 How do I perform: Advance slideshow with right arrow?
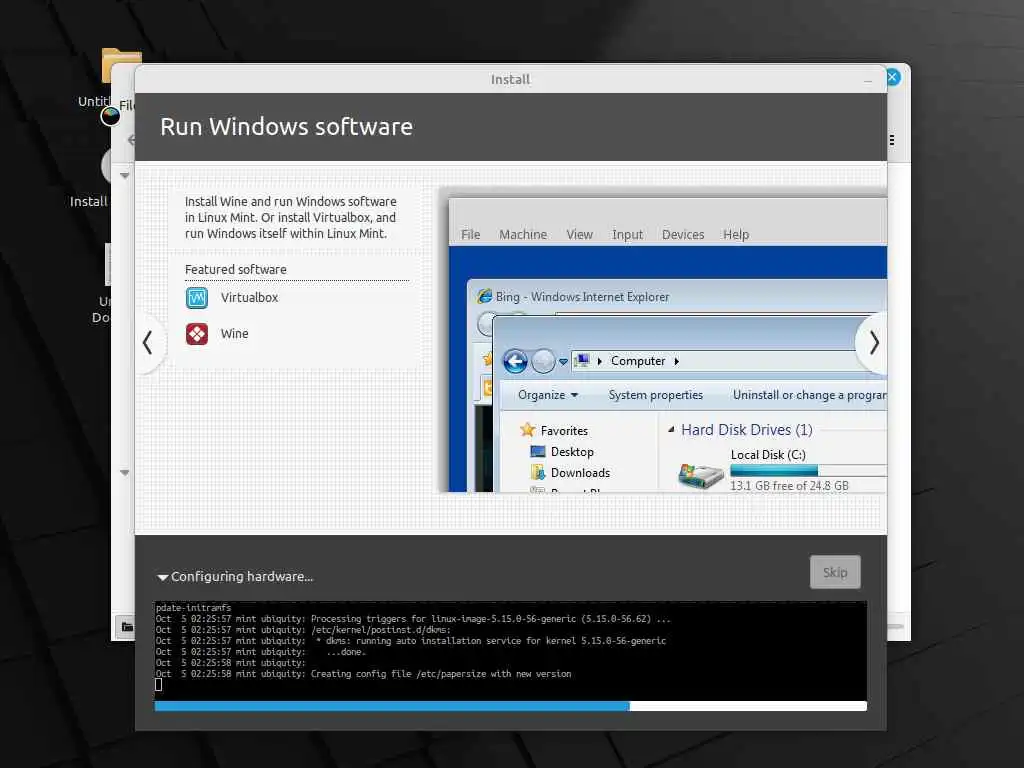tap(873, 342)
